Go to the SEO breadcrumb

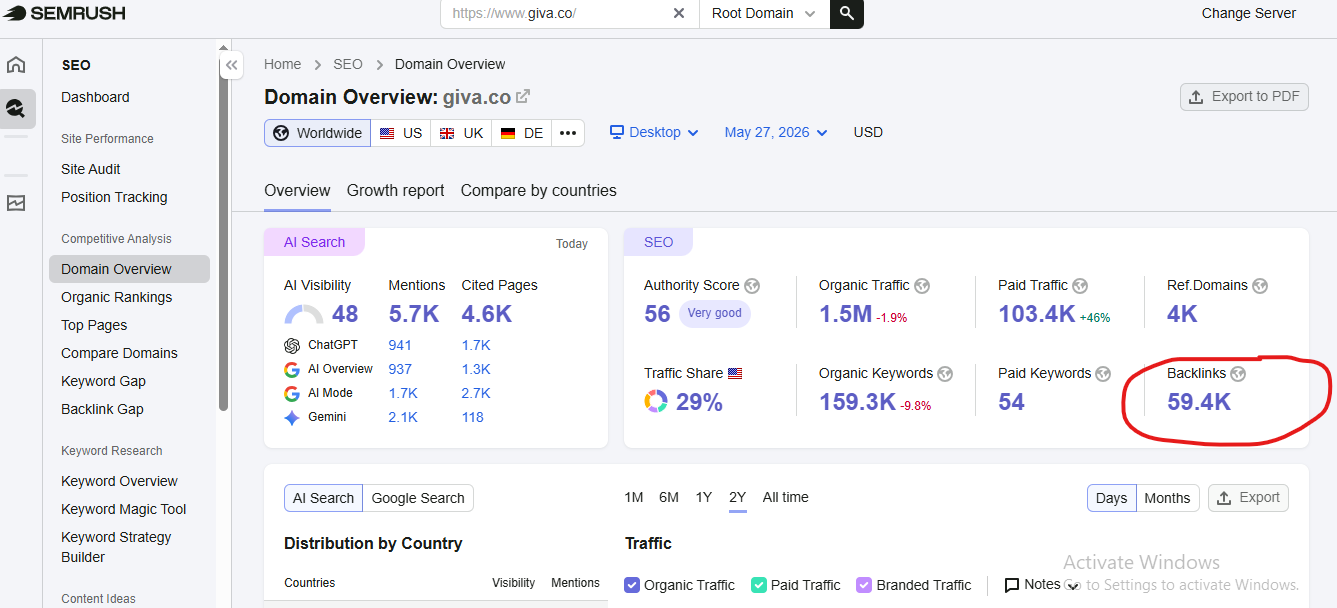pos(348,64)
